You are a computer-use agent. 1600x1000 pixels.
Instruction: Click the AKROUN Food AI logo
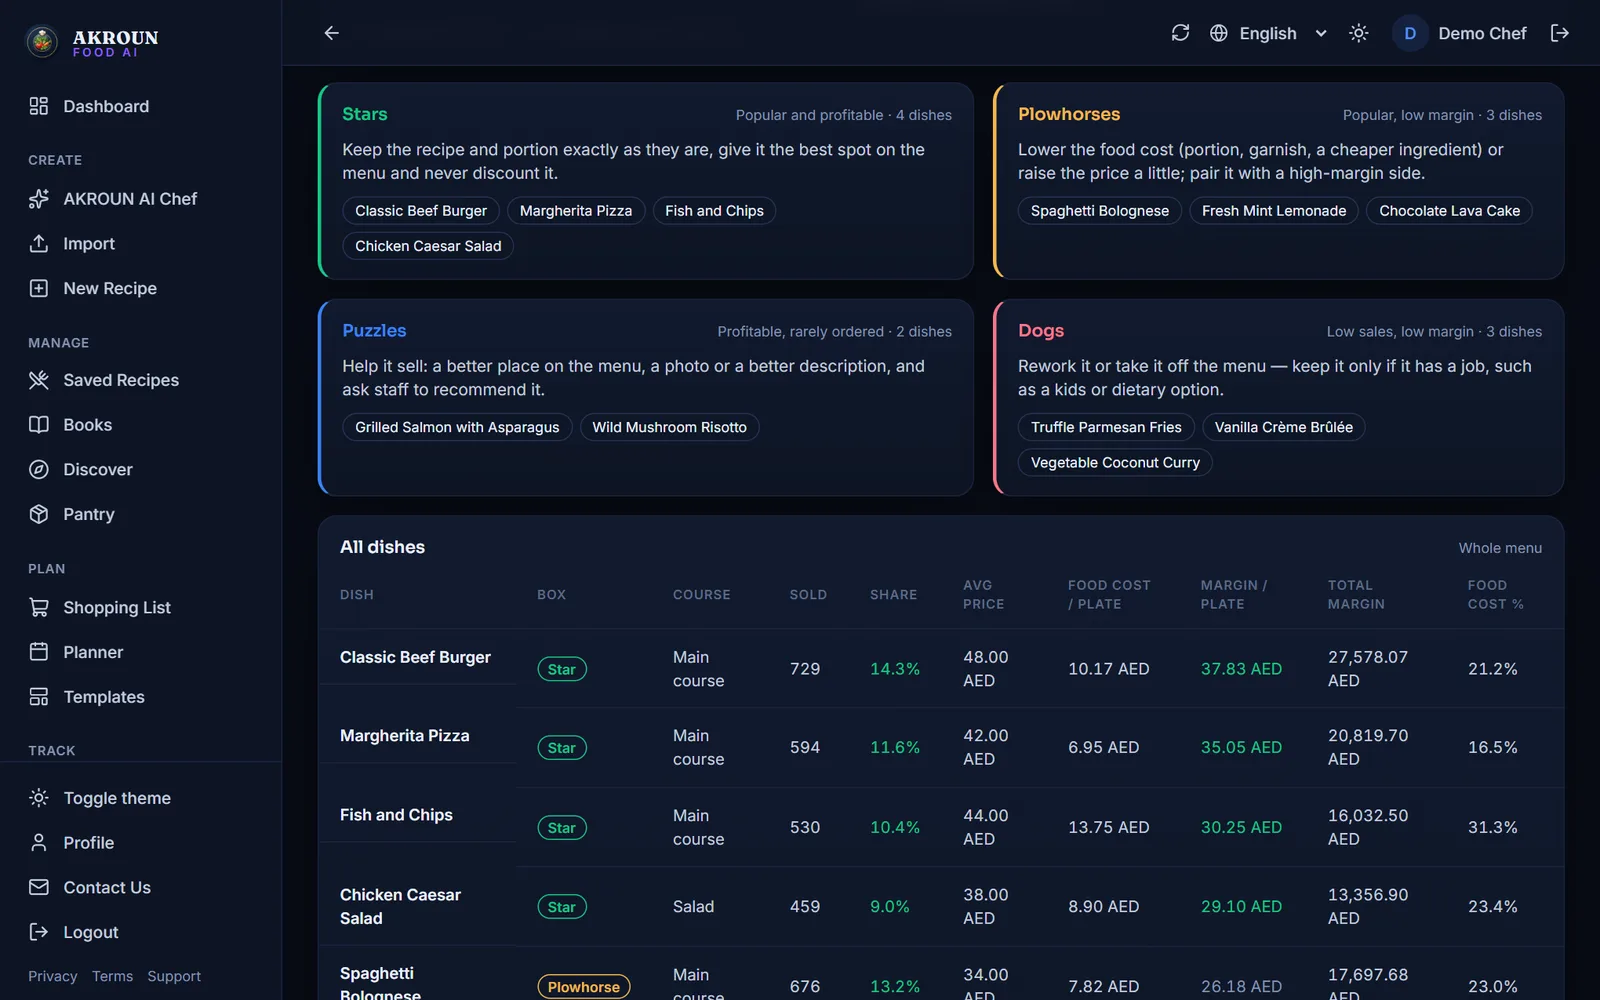pyautogui.click(x=92, y=42)
